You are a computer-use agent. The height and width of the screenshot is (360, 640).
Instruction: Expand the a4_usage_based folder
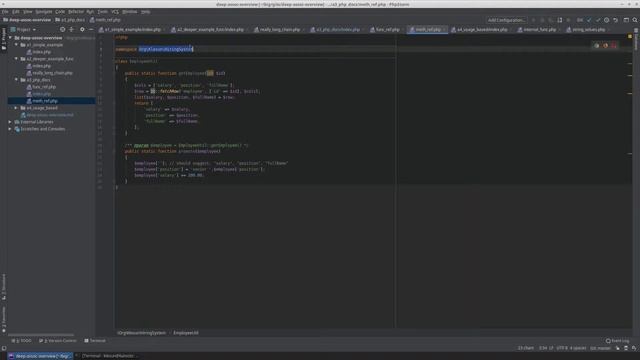(17, 108)
